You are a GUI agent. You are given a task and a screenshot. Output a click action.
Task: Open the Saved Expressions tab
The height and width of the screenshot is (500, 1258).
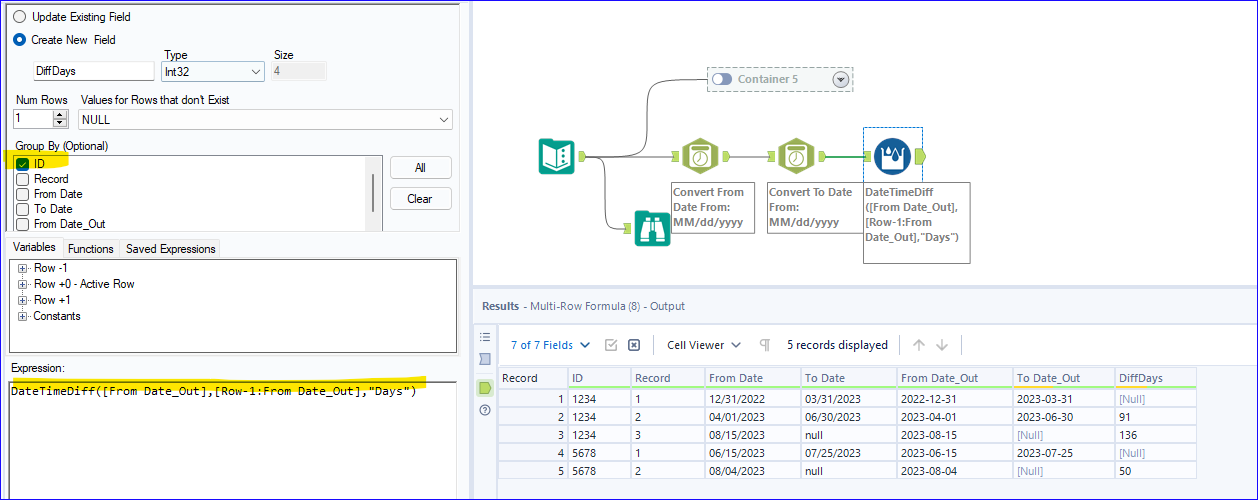point(169,249)
